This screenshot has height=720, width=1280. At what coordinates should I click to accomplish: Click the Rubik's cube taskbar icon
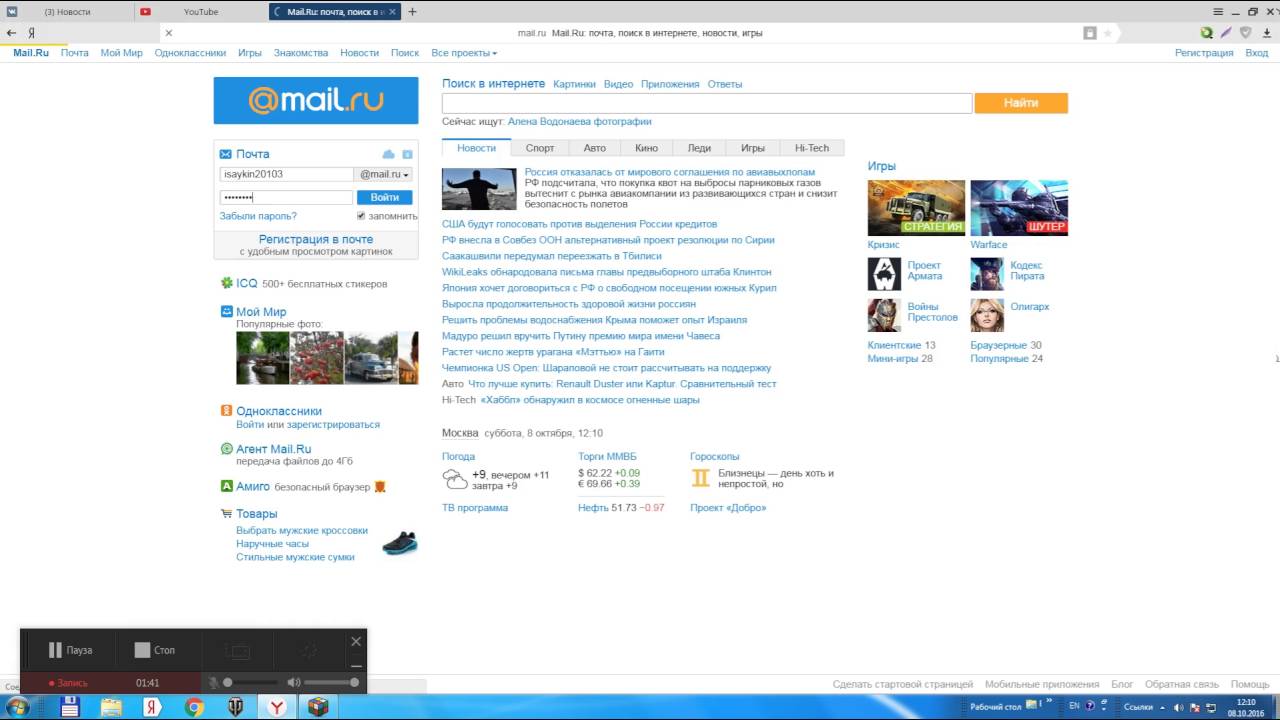pyautogui.click(x=317, y=707)
